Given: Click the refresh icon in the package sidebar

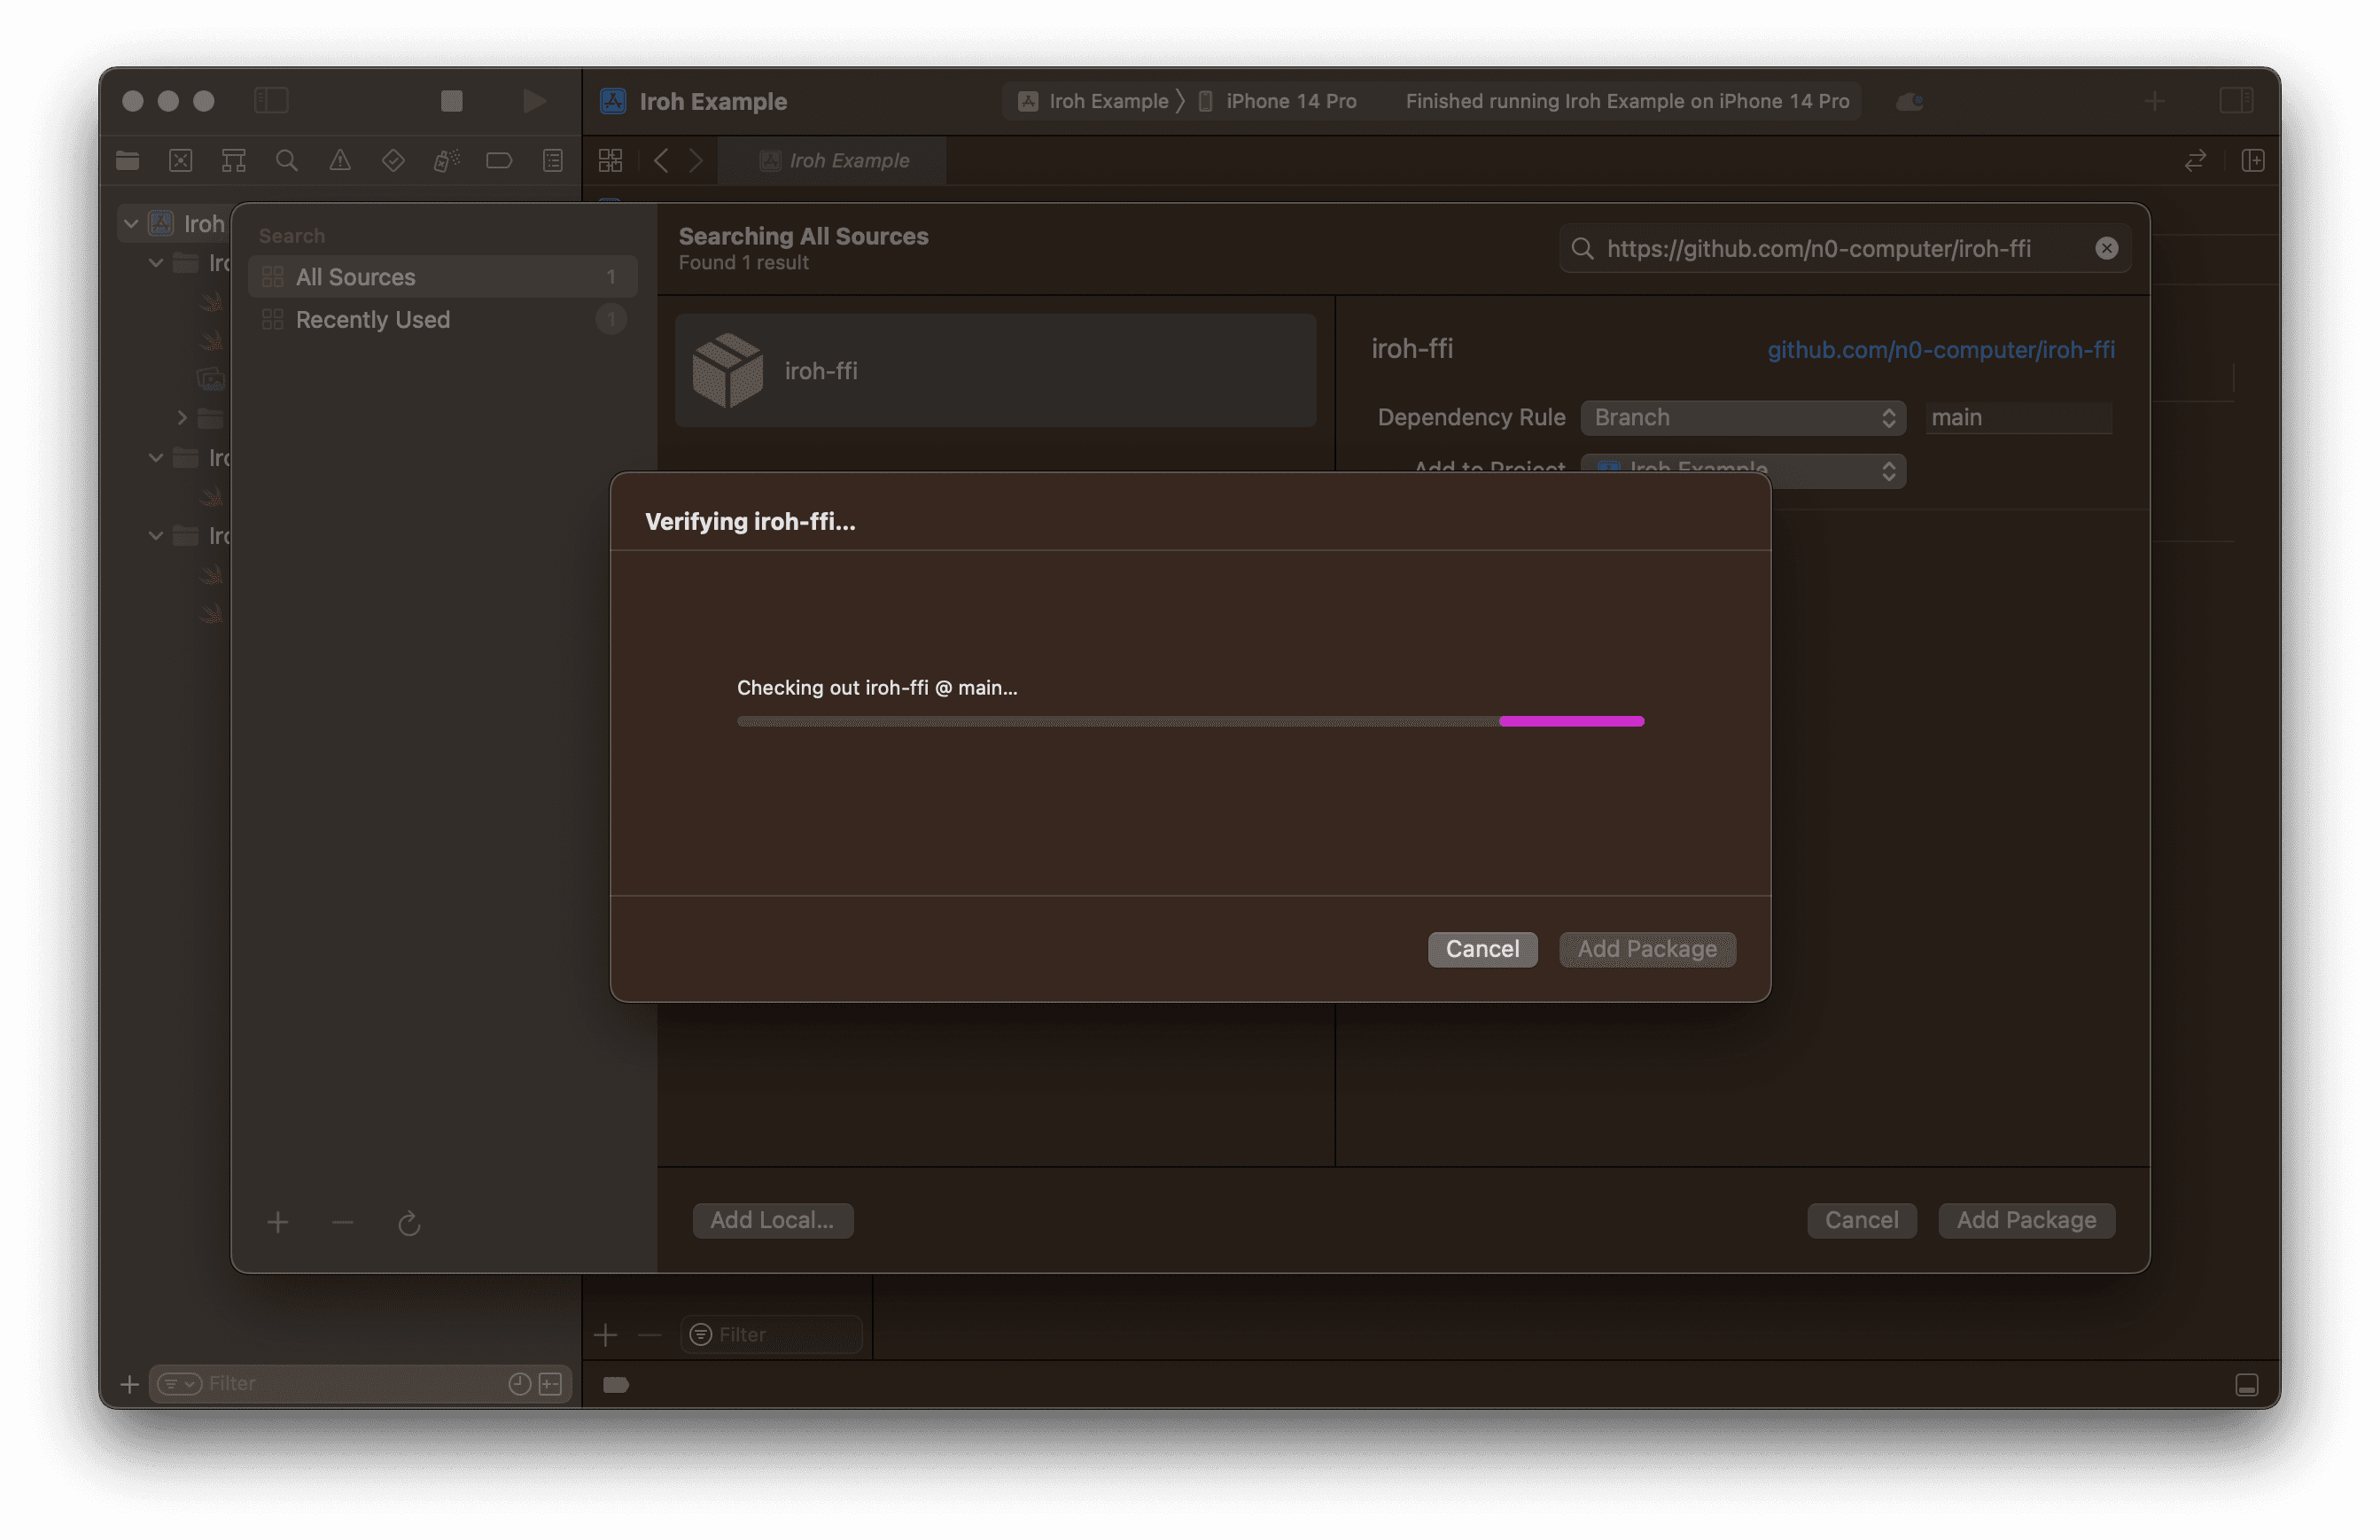Looking at the screenshot, I should [x=409, y=1223].
